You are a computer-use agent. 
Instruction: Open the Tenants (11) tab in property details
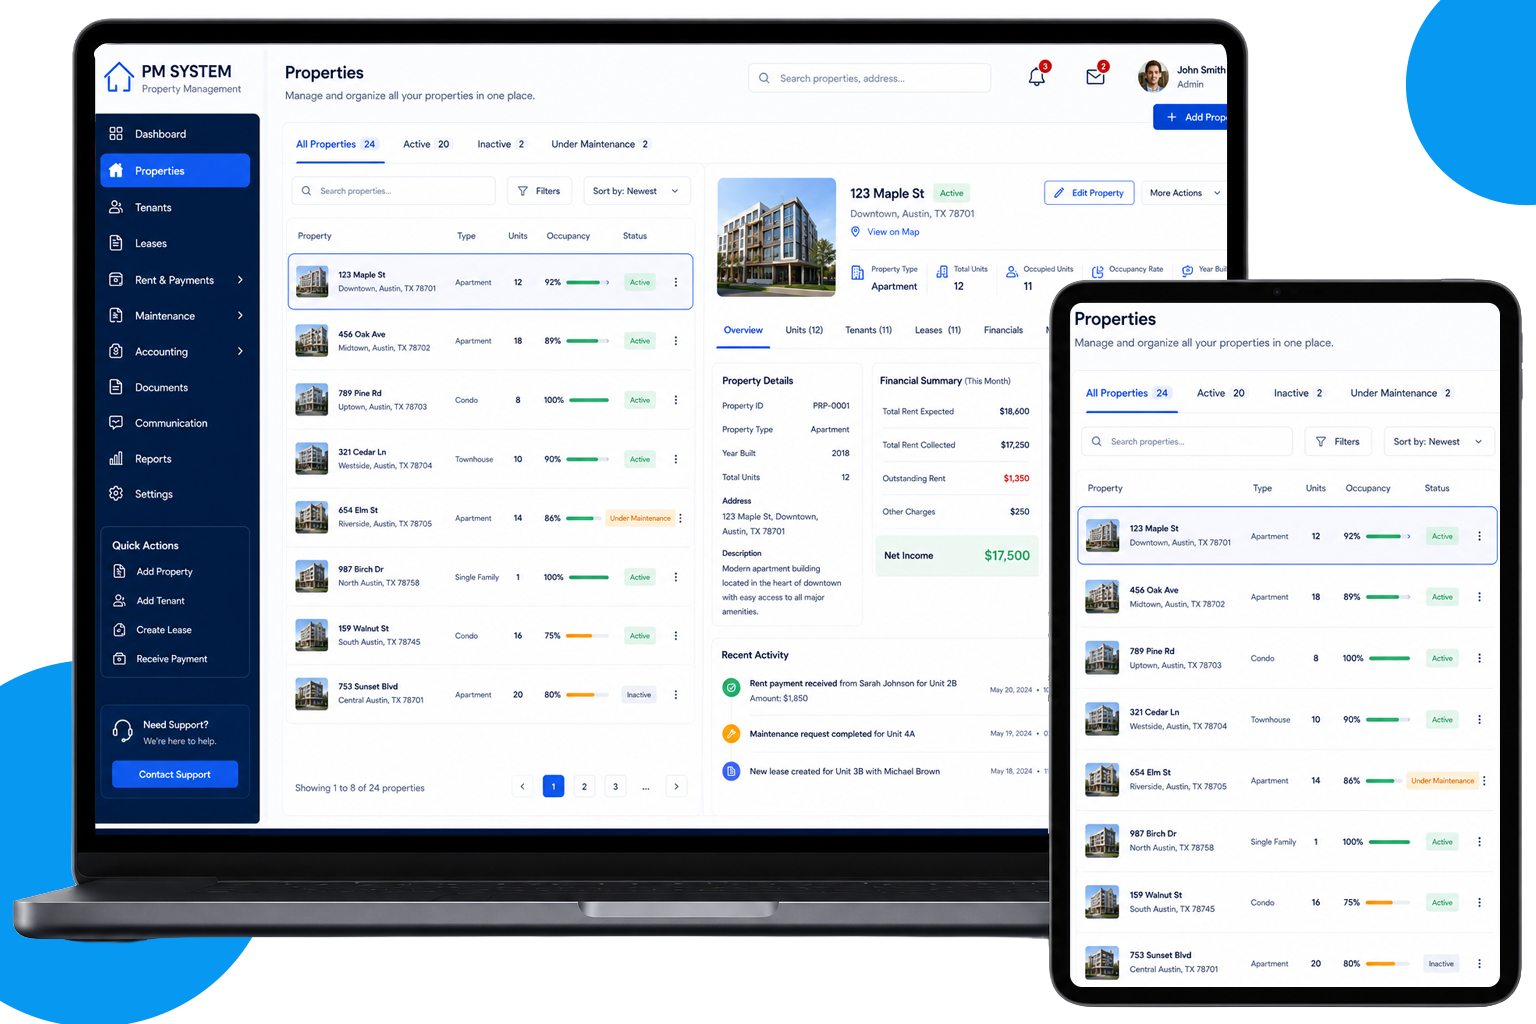(868, 330)
